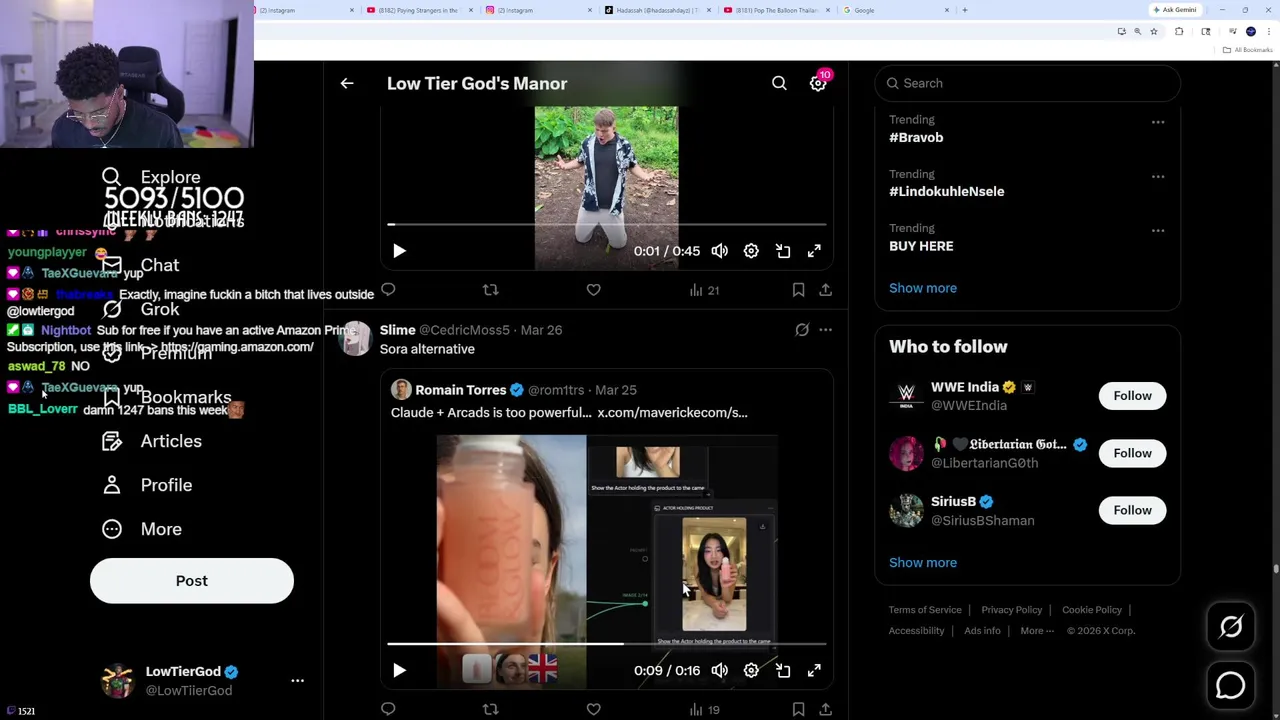The width and height of the screenshot is (1280, 720).
Task: Open the #Bravob trending topic
Action: point(916,138)
